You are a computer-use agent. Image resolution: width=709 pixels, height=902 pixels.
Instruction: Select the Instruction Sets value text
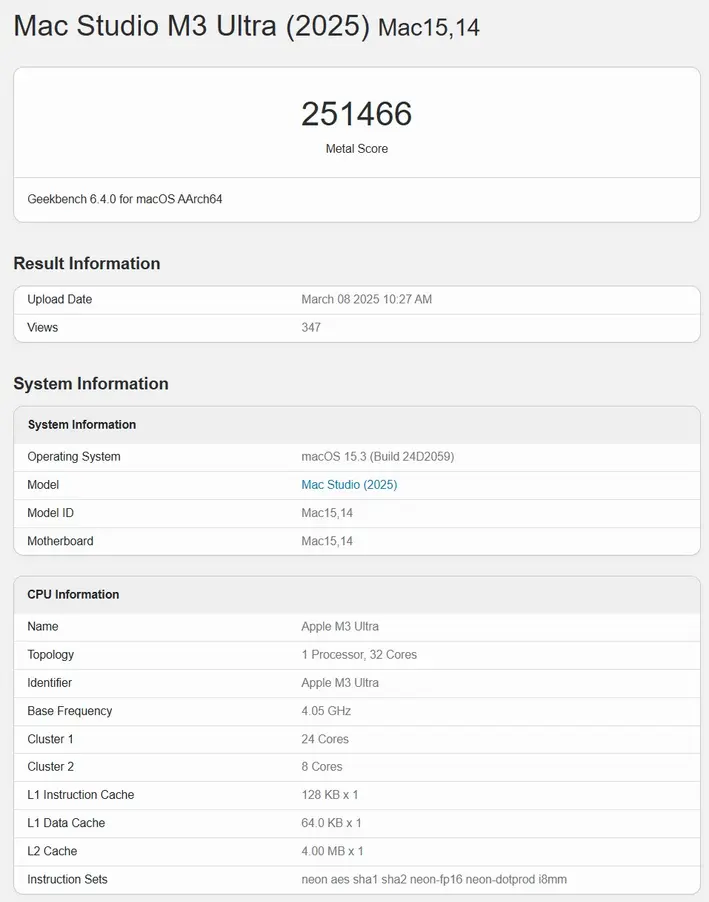(x=434, y=879)
